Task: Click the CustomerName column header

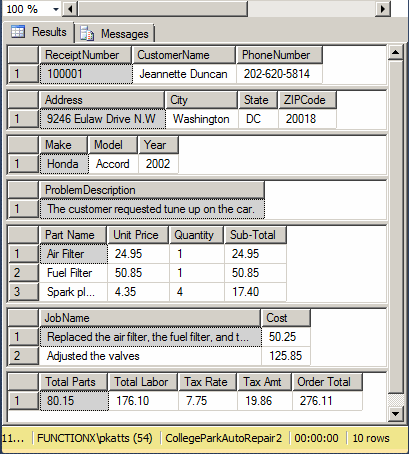Action: click(x=184, y=55)
